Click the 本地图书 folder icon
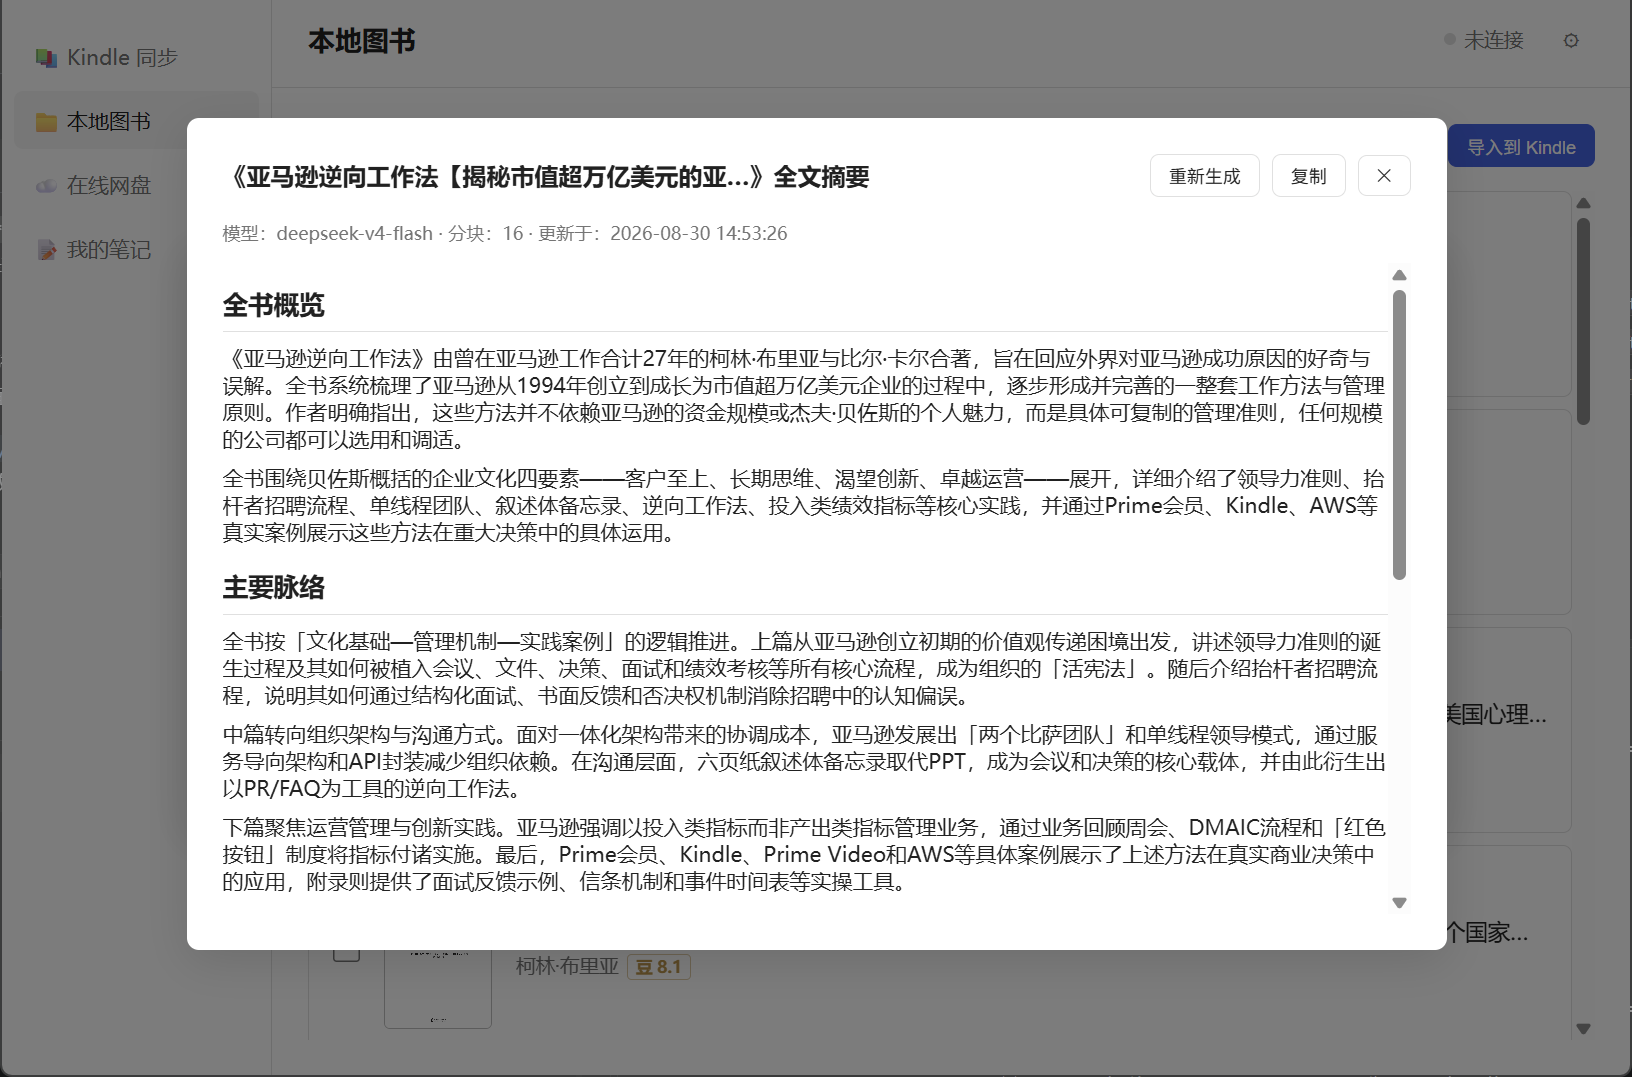This screenshot has height=1077, width=1632. (46, 122)
